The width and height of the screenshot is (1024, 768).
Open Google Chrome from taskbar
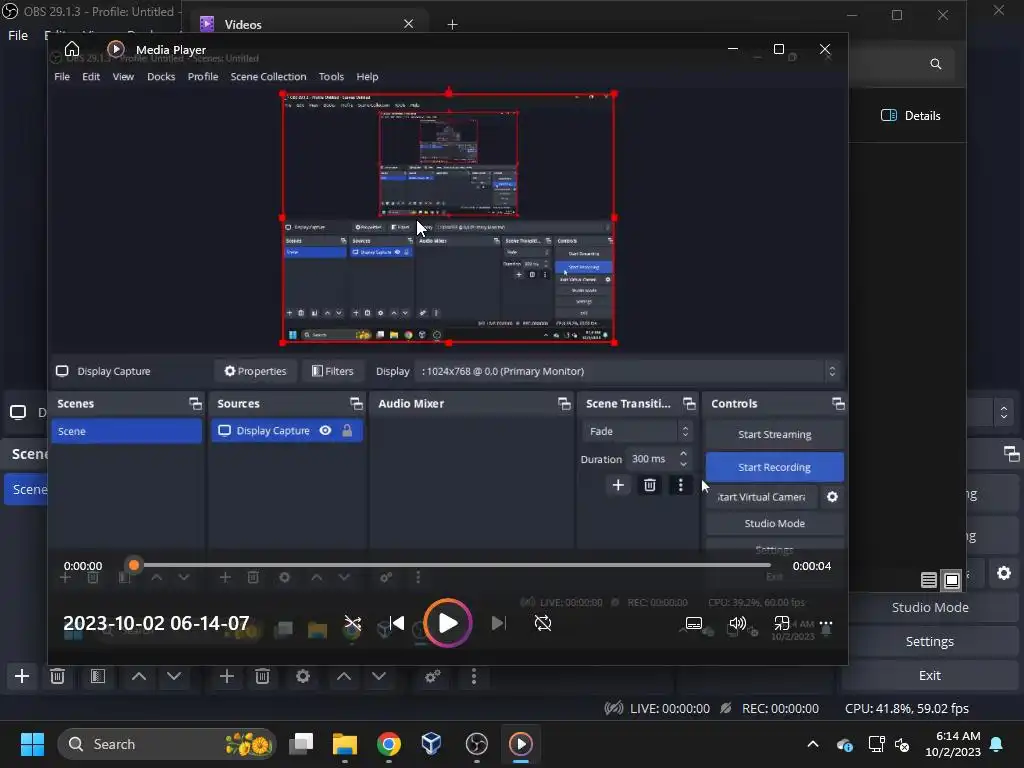coord(389,744)
